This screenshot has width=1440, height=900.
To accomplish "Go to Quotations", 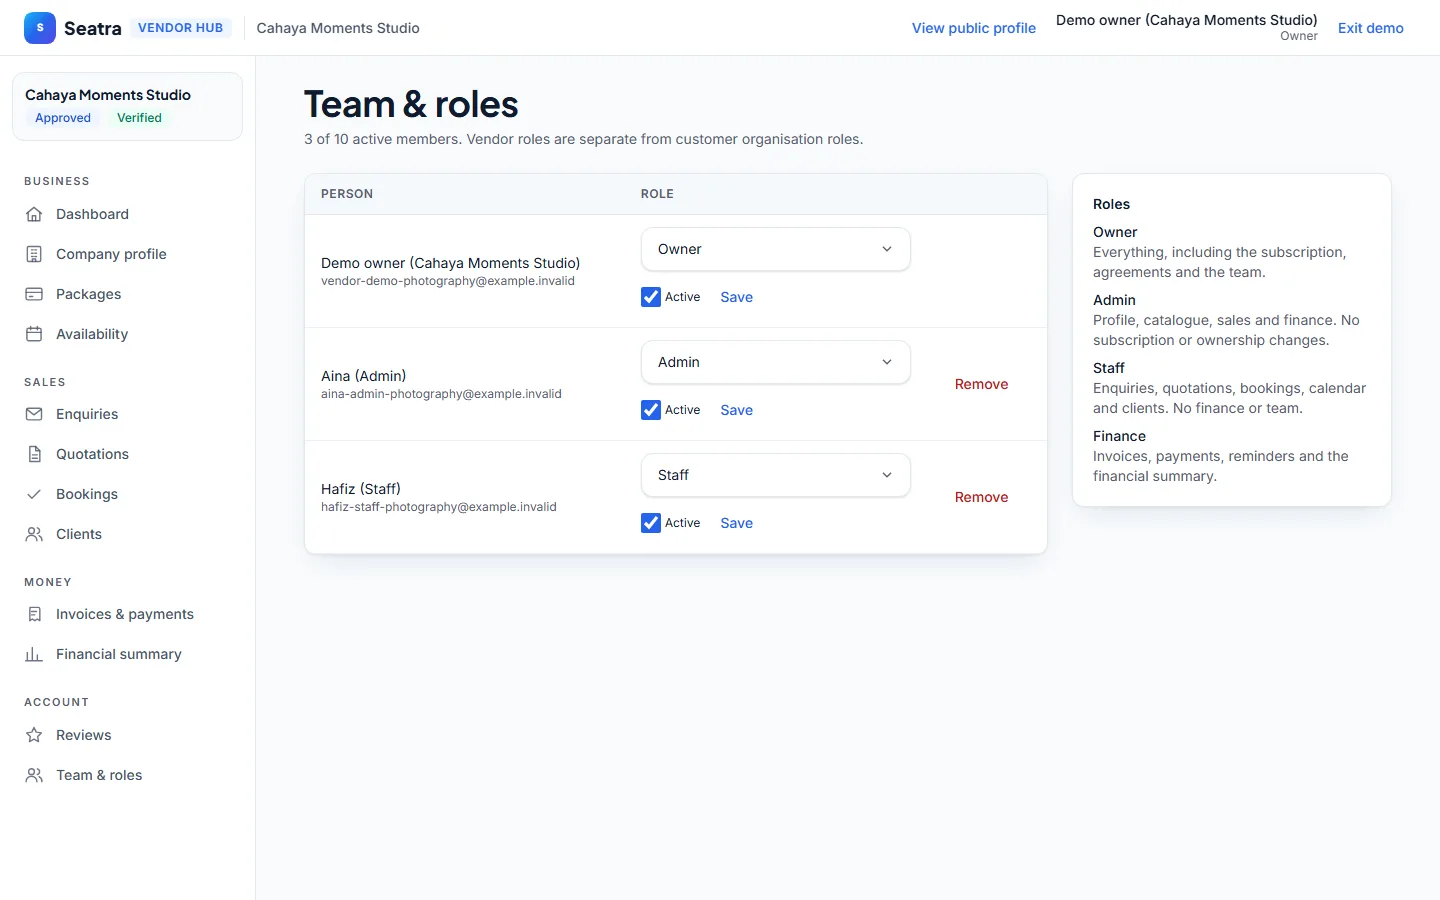I will click(127, 454).
